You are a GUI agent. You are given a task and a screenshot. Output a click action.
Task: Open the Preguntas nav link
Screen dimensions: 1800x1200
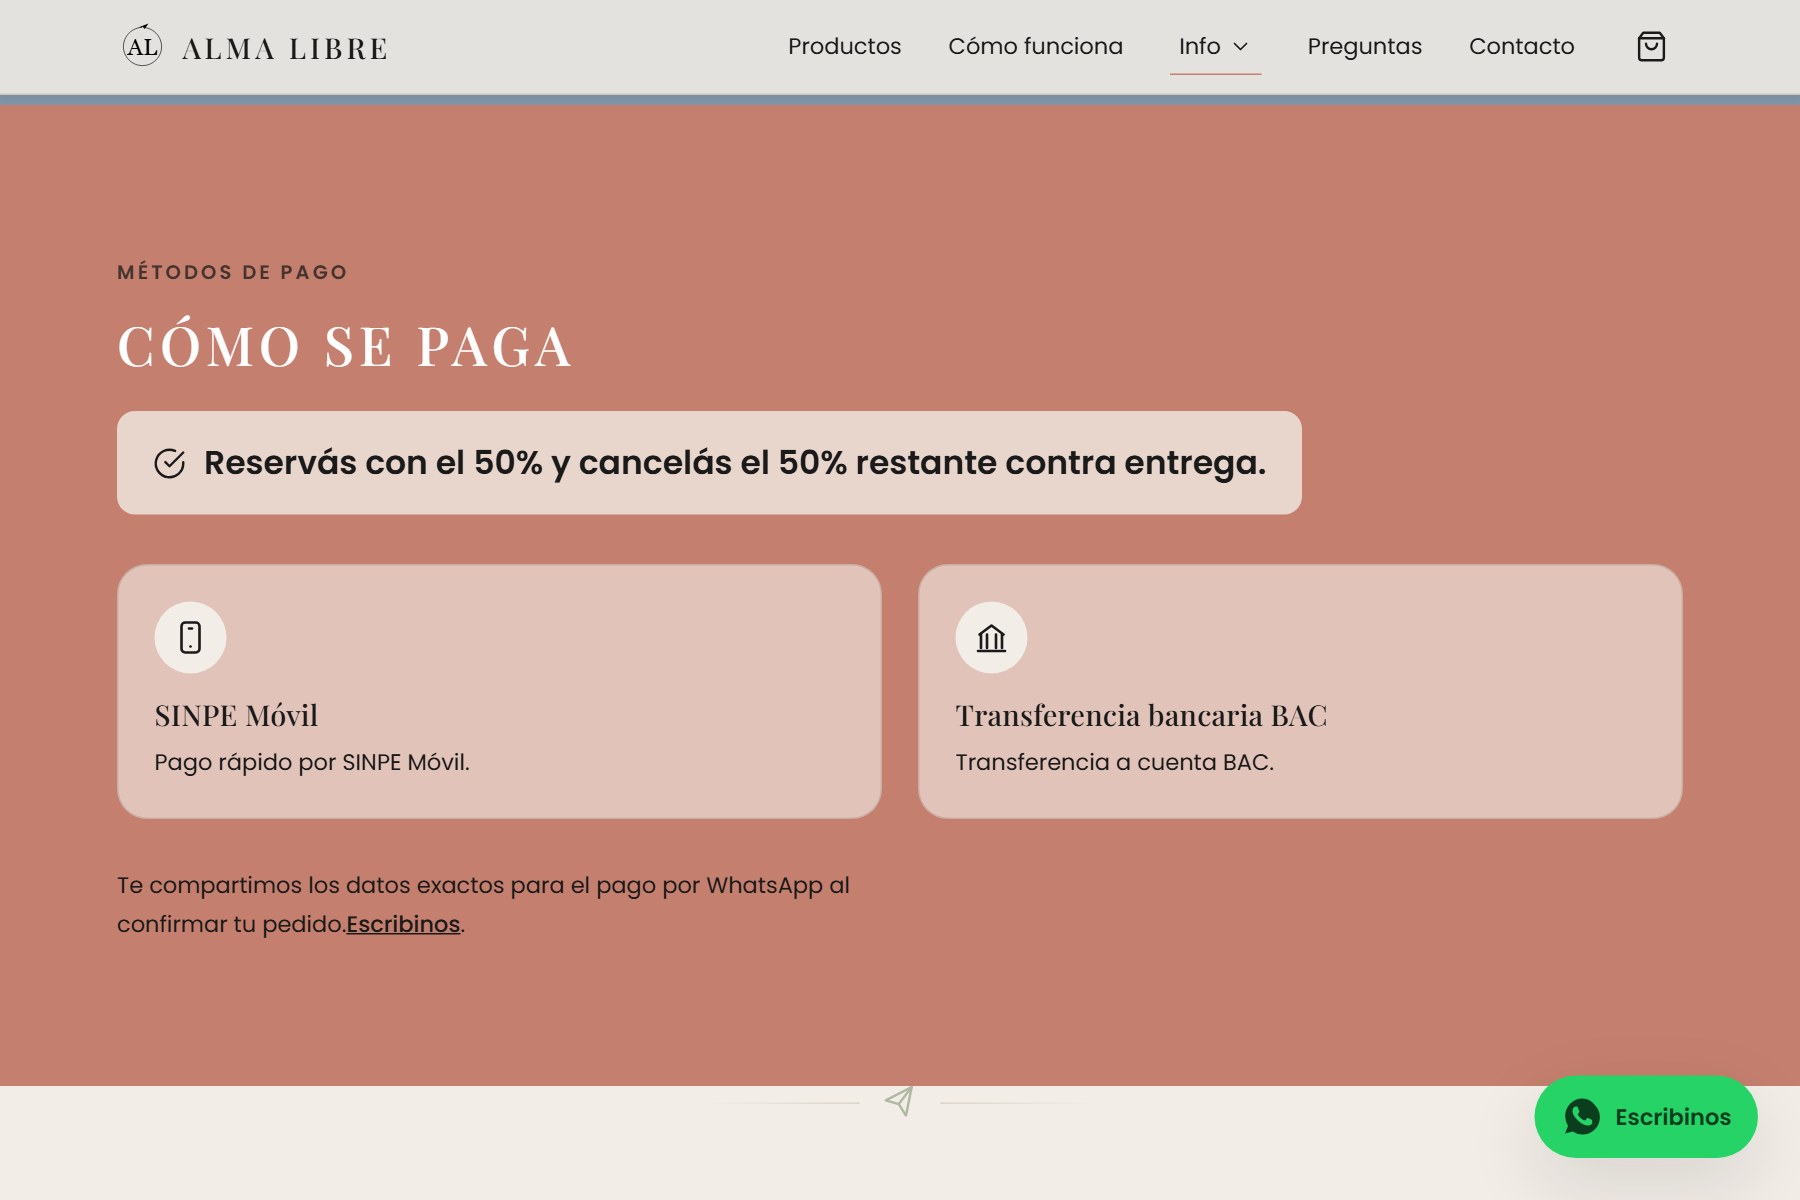coord(1364,47)
